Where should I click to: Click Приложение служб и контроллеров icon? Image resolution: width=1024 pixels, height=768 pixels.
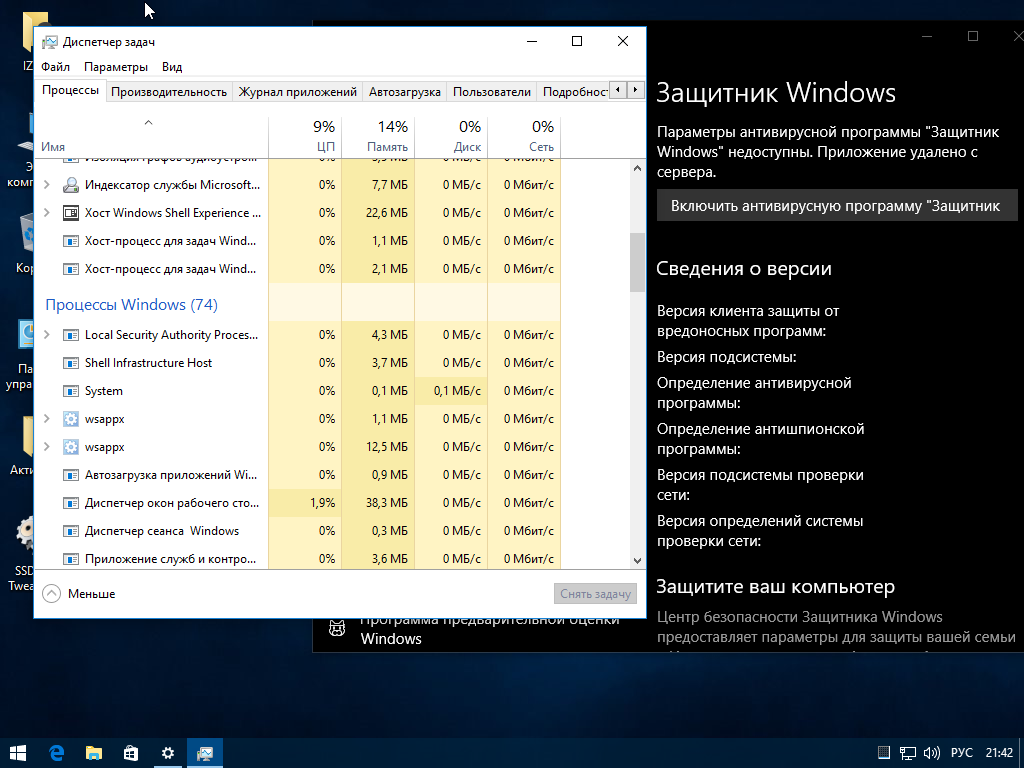click(71, 560)
